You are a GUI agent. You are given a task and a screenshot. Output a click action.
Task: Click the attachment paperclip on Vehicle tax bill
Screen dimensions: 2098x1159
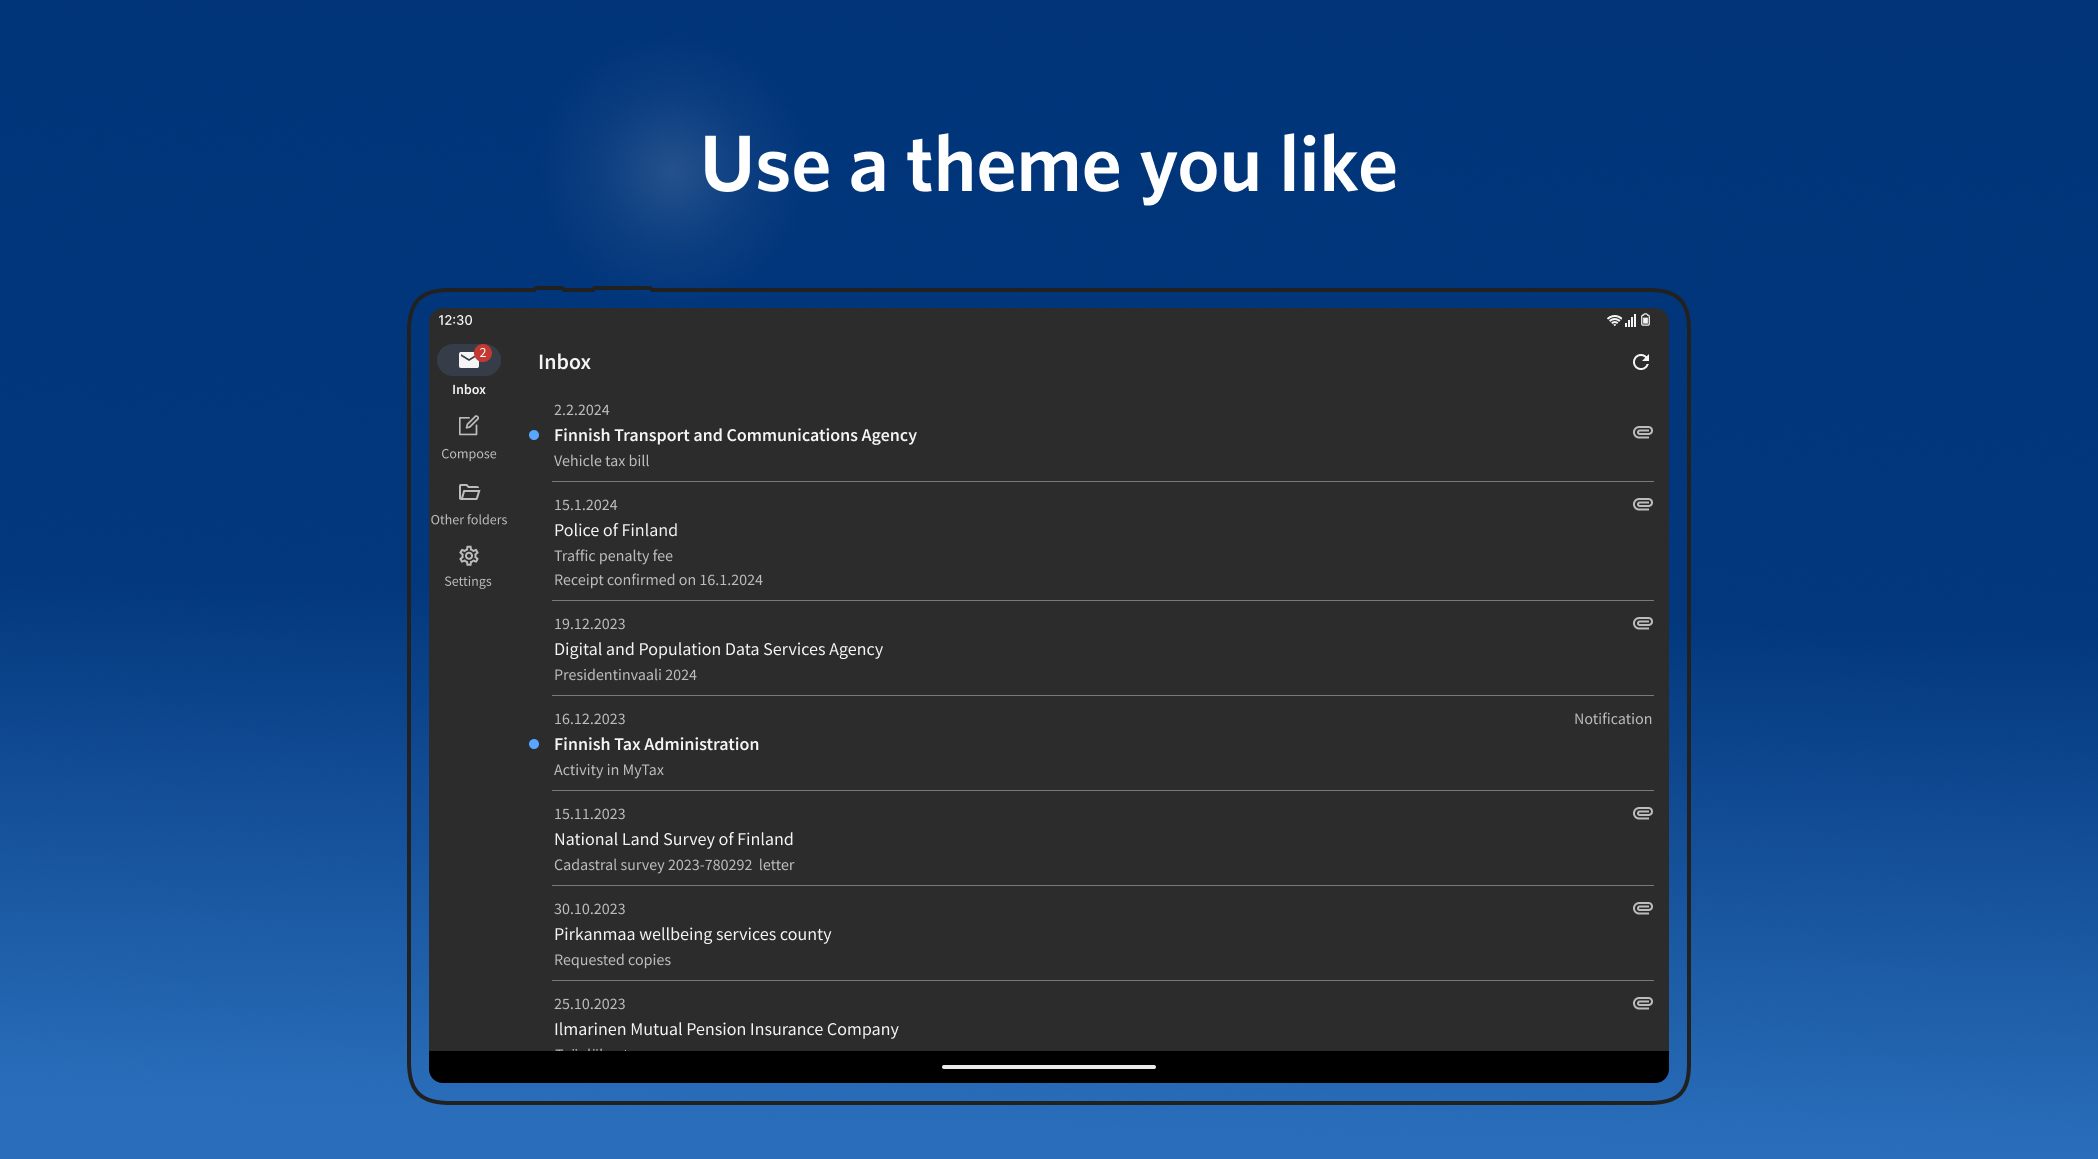click(1642, 432)
